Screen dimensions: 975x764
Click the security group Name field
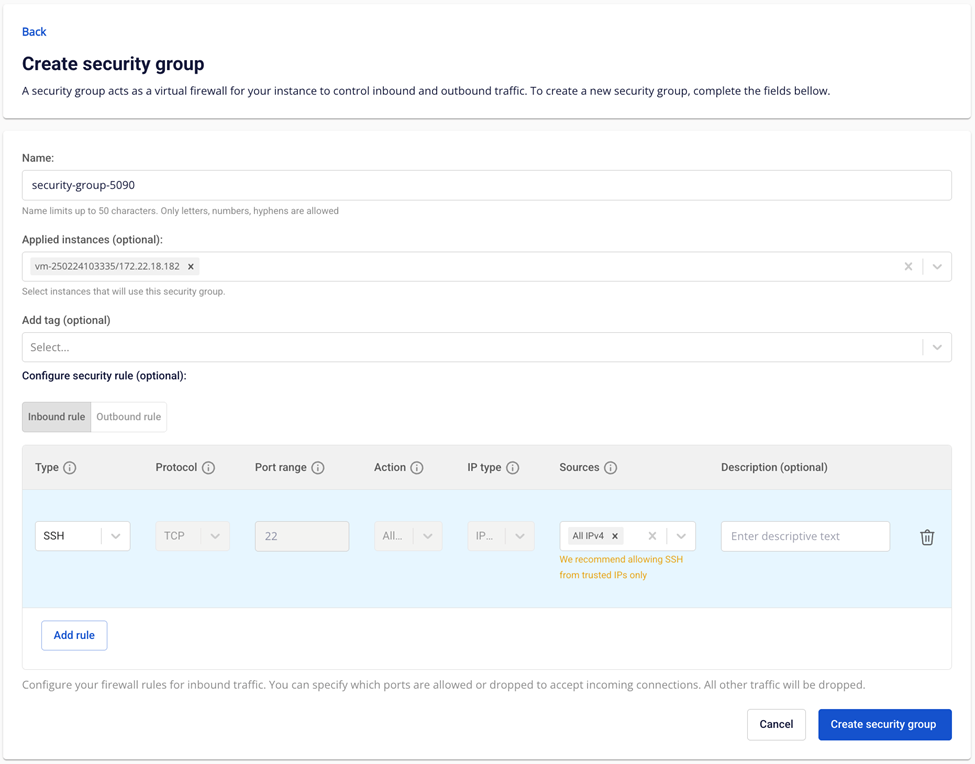click(486, 185)
